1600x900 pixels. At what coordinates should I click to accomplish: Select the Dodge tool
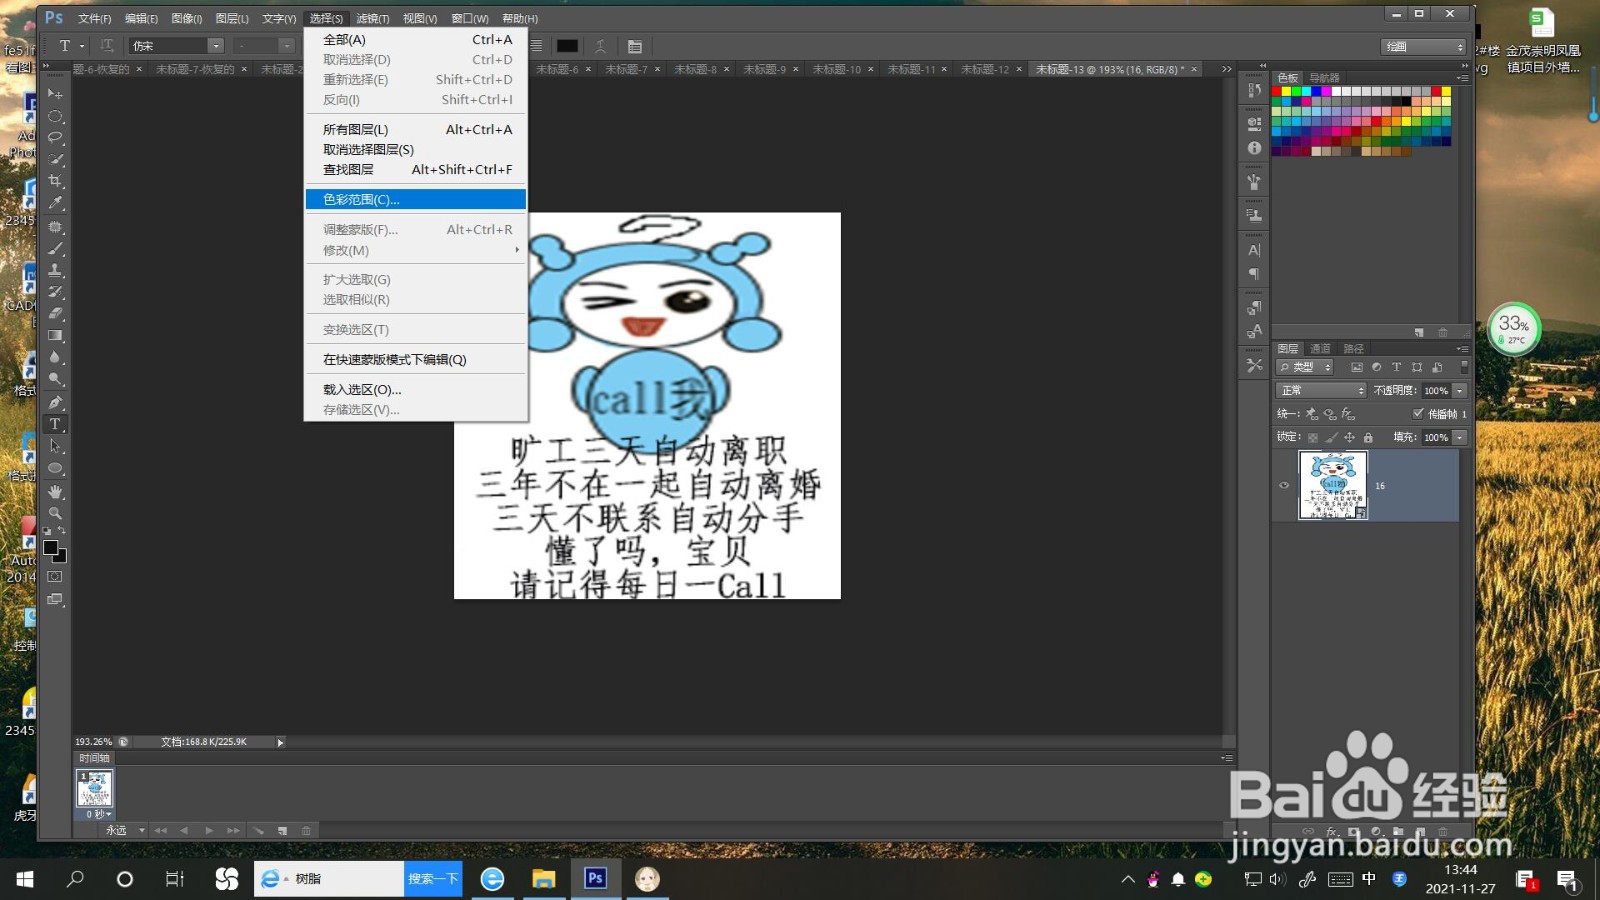click(55, 379)
